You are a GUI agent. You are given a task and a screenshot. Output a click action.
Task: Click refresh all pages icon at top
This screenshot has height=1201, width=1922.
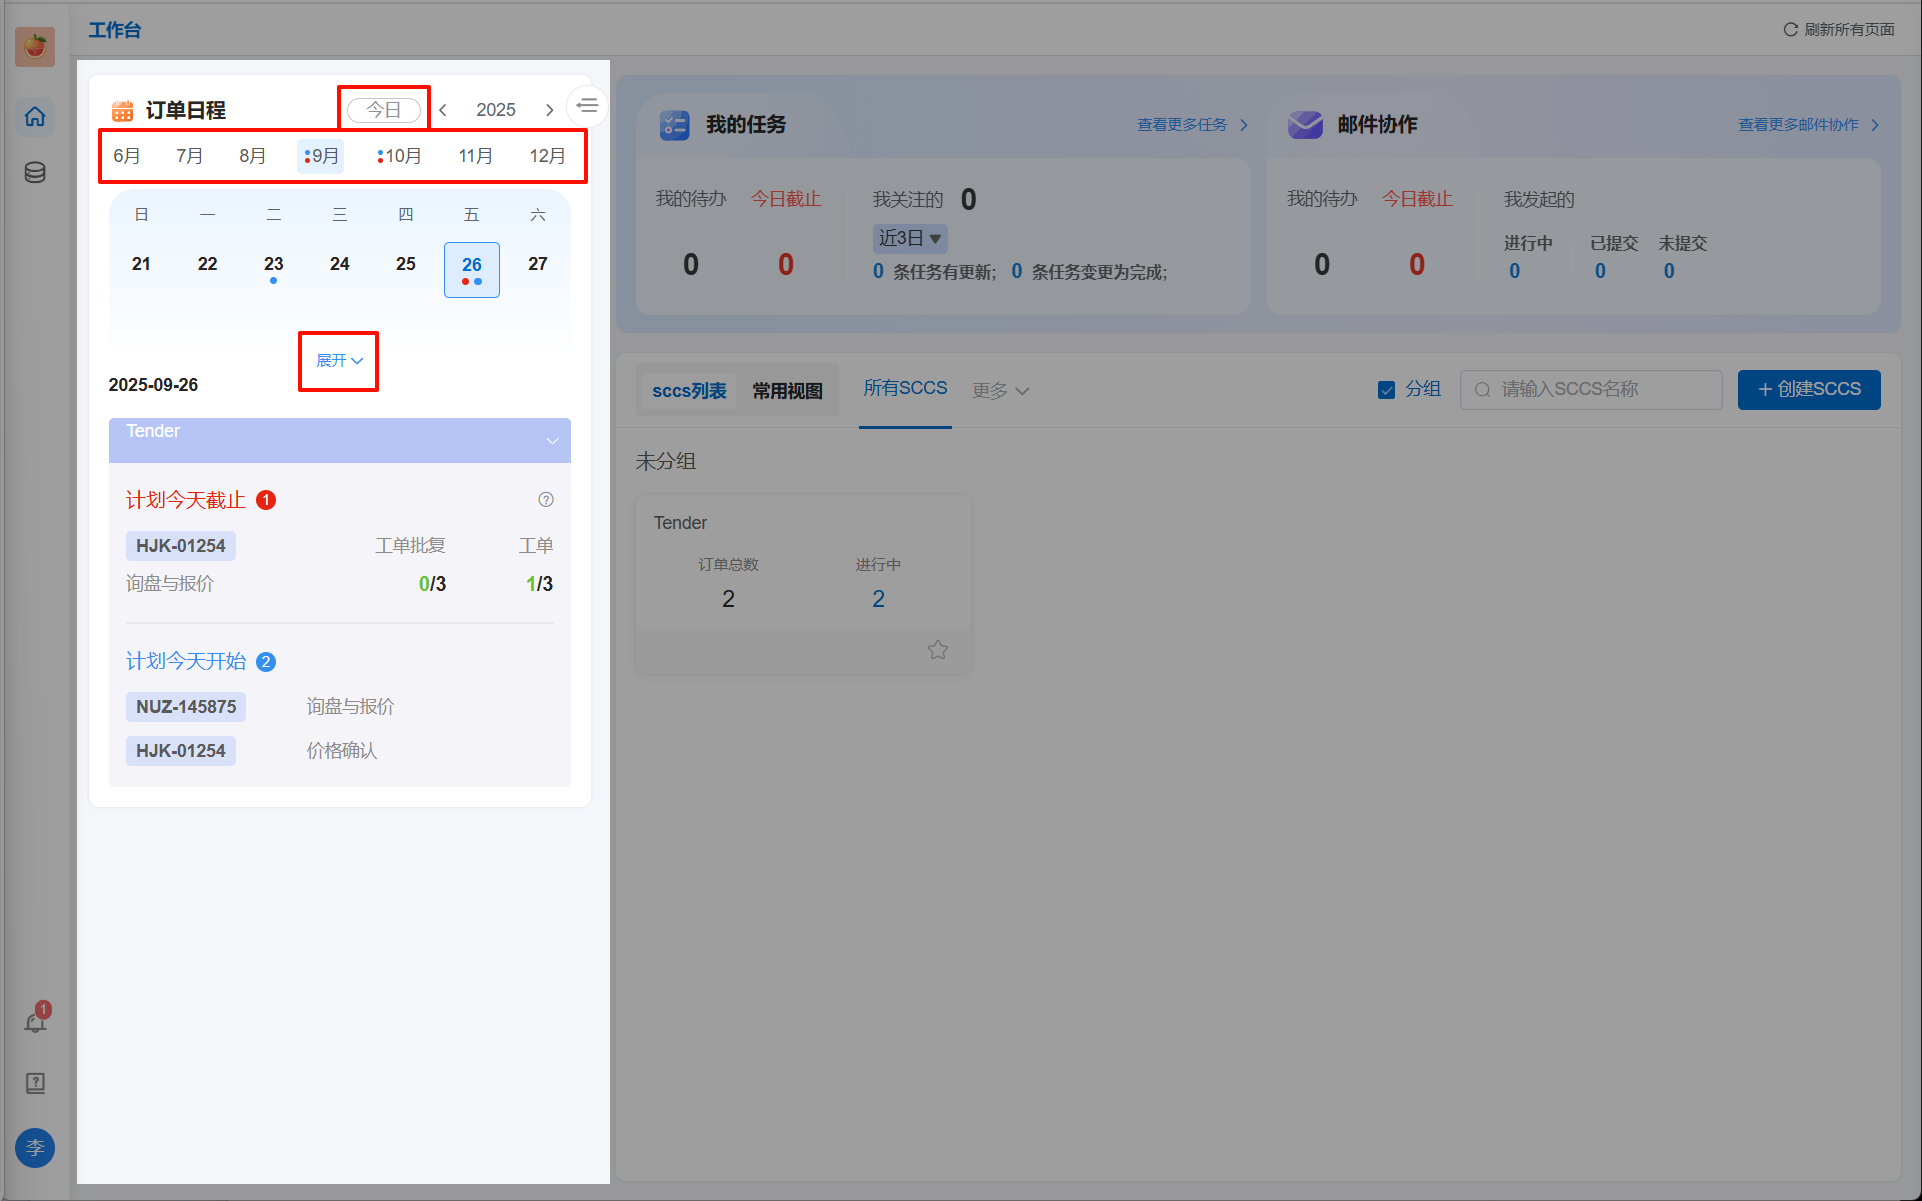point(1790,29)
